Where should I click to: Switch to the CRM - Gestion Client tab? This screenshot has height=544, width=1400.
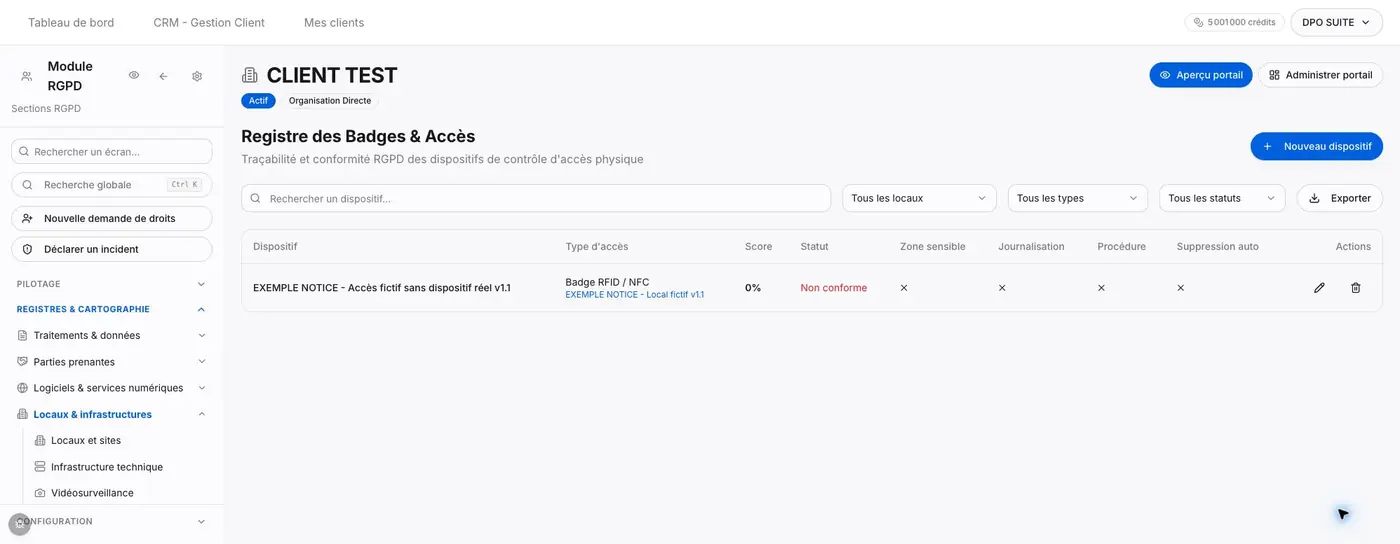point(209,22)
